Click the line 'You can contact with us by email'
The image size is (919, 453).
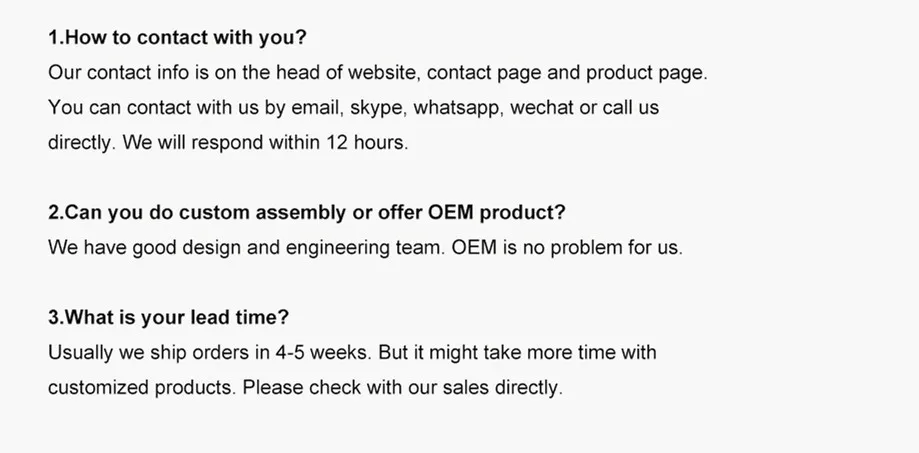click(353, 108)
